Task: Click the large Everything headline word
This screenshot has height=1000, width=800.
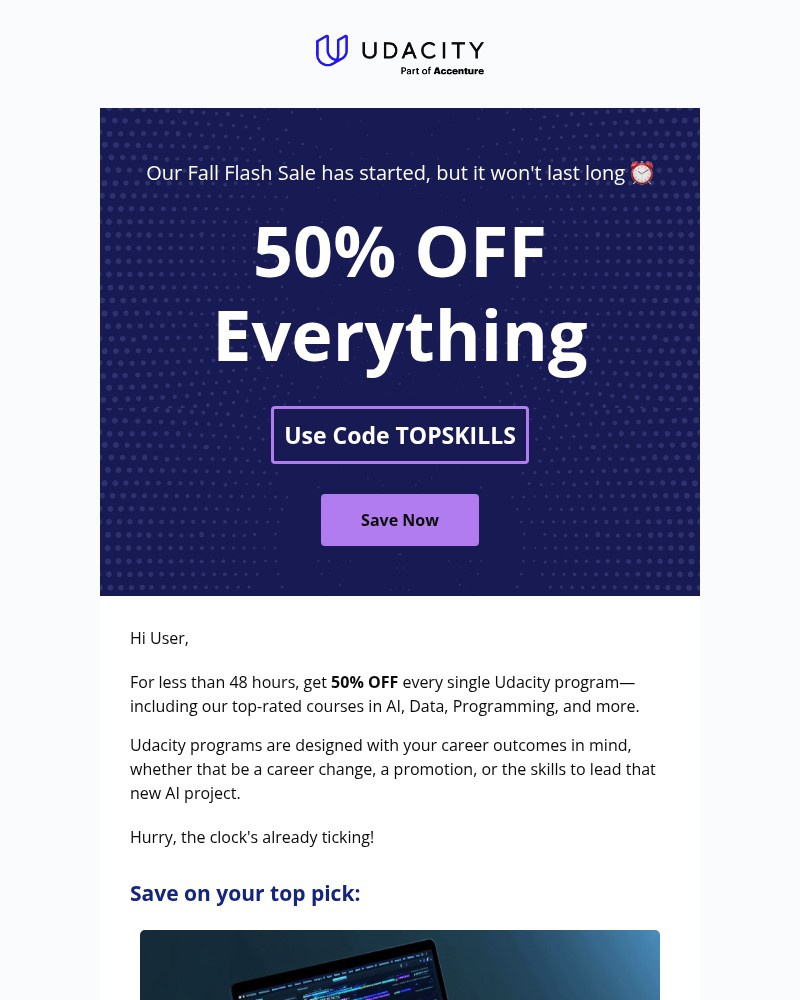Action: pyautogui.click(x=400, y=335)
